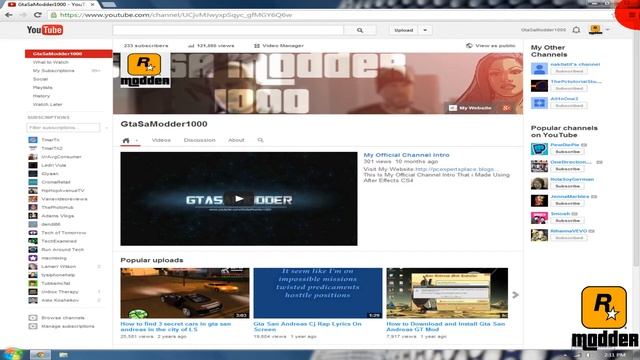Open the RihannaVEVO channel avatar
This screenshot has width=640, height=360.
tap(539, 235)
